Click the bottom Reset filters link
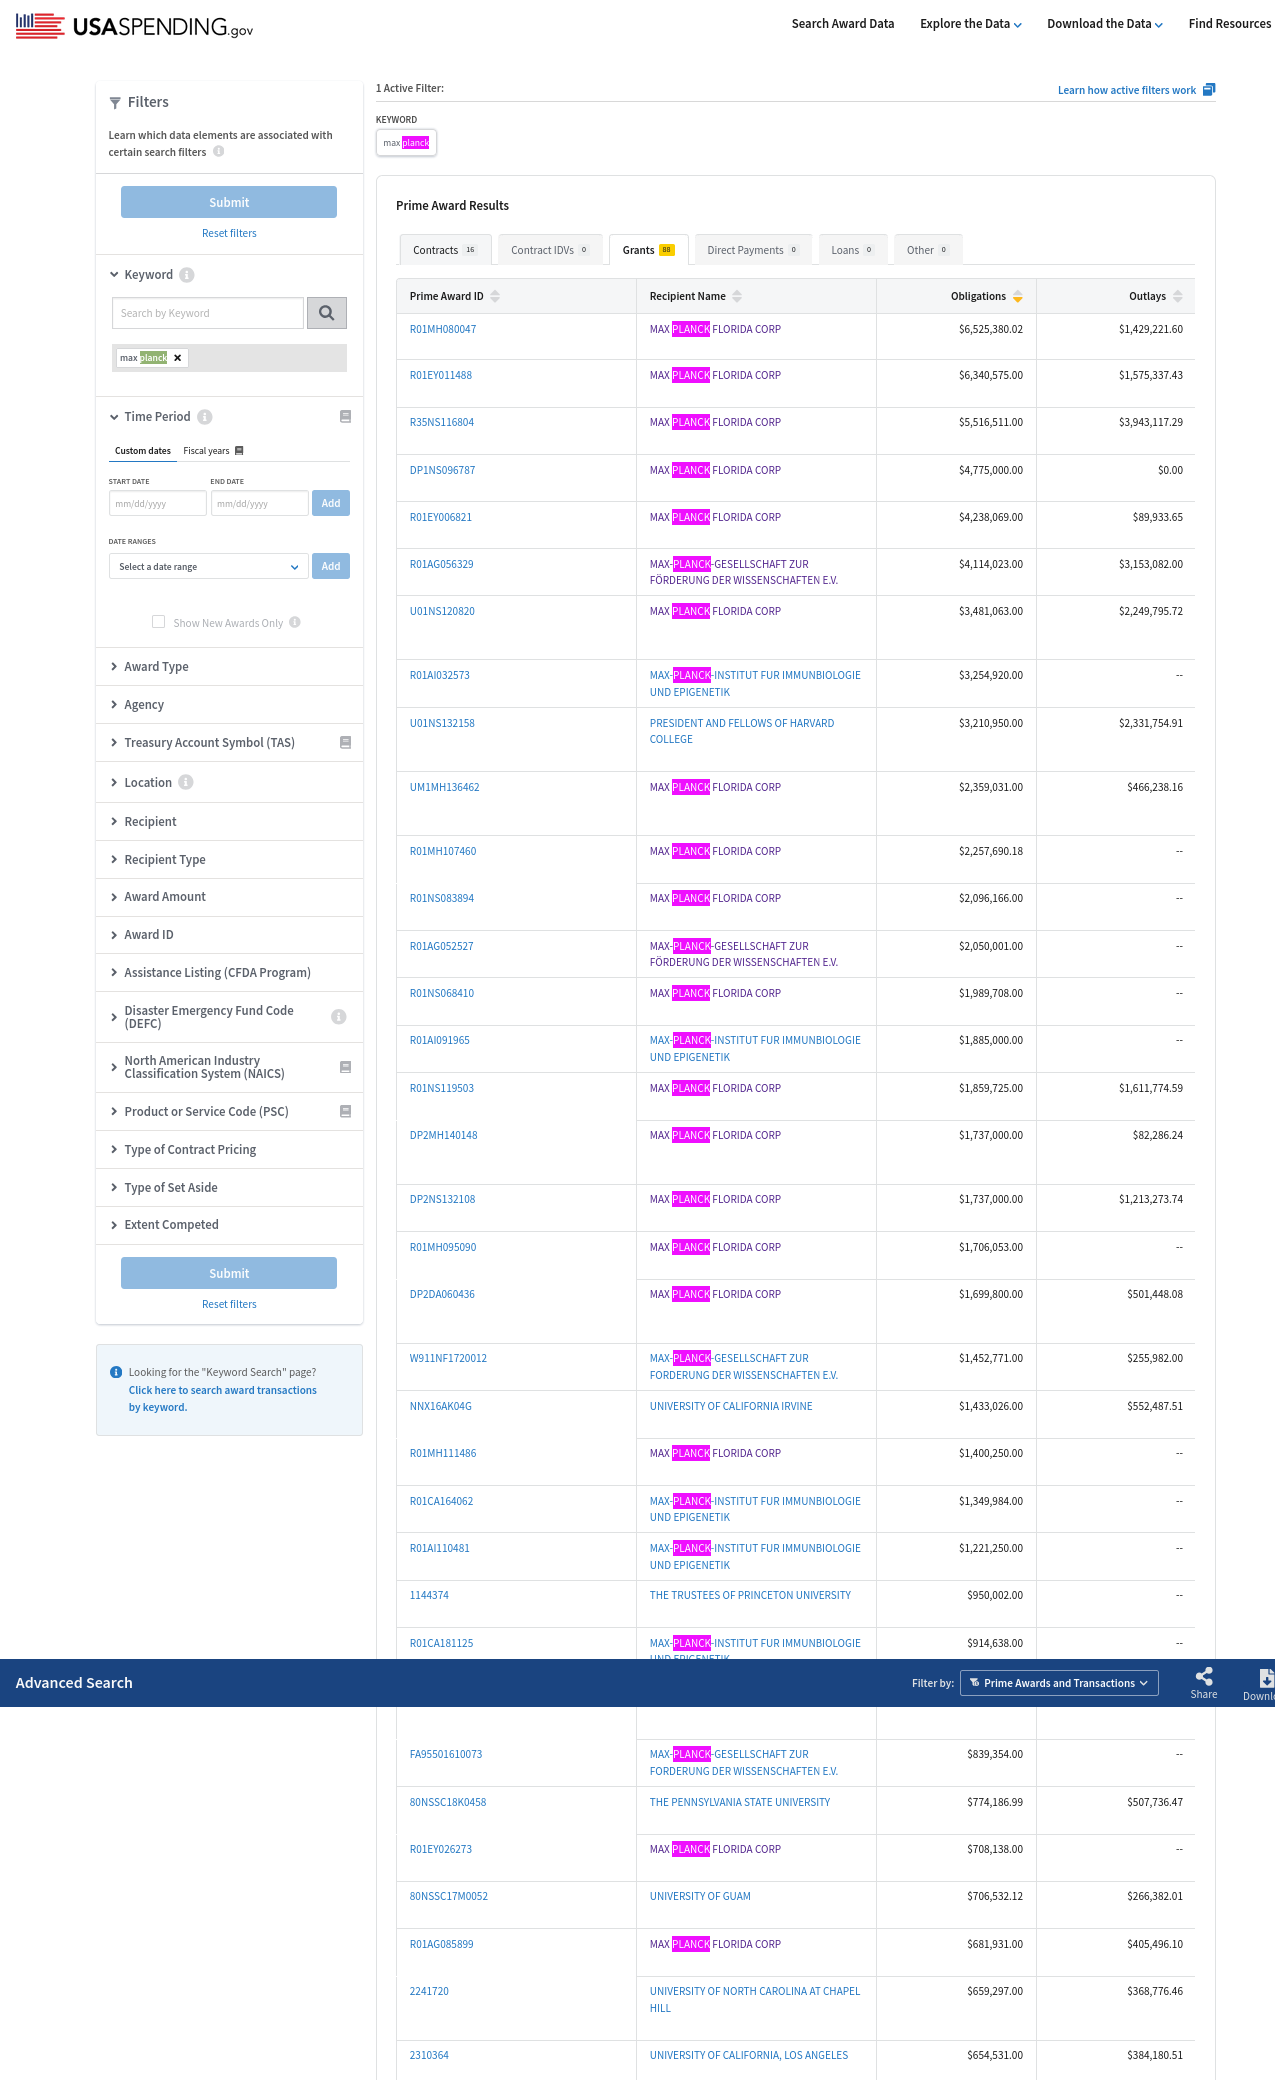The height and width of the screenshot is (2080, 1275). click(229, 1304)
